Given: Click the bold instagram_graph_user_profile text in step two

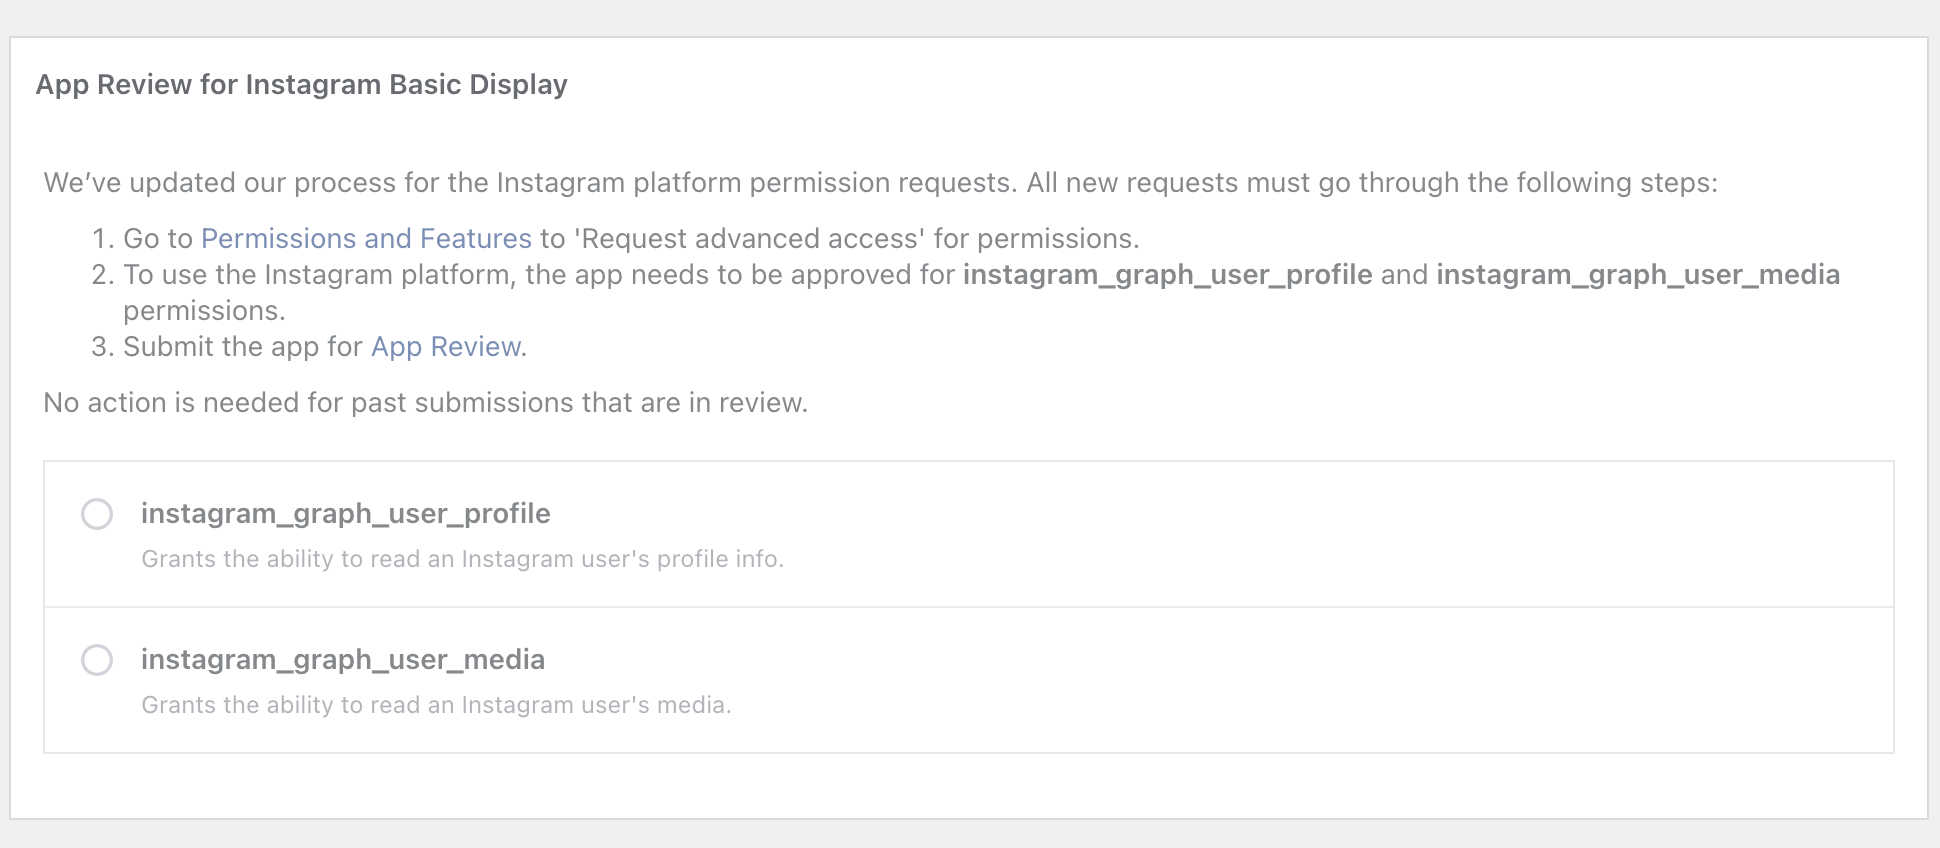Looking at the screenshot, I should pos(1166,274).
